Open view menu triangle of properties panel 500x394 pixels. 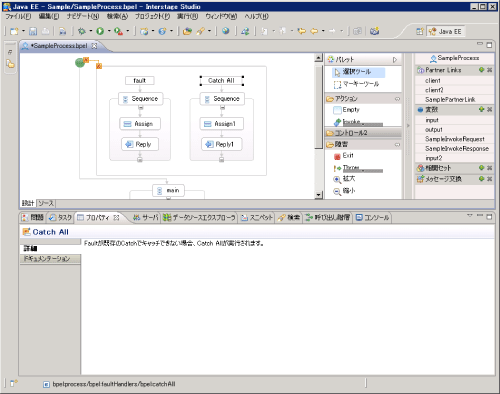coord(470,216)
